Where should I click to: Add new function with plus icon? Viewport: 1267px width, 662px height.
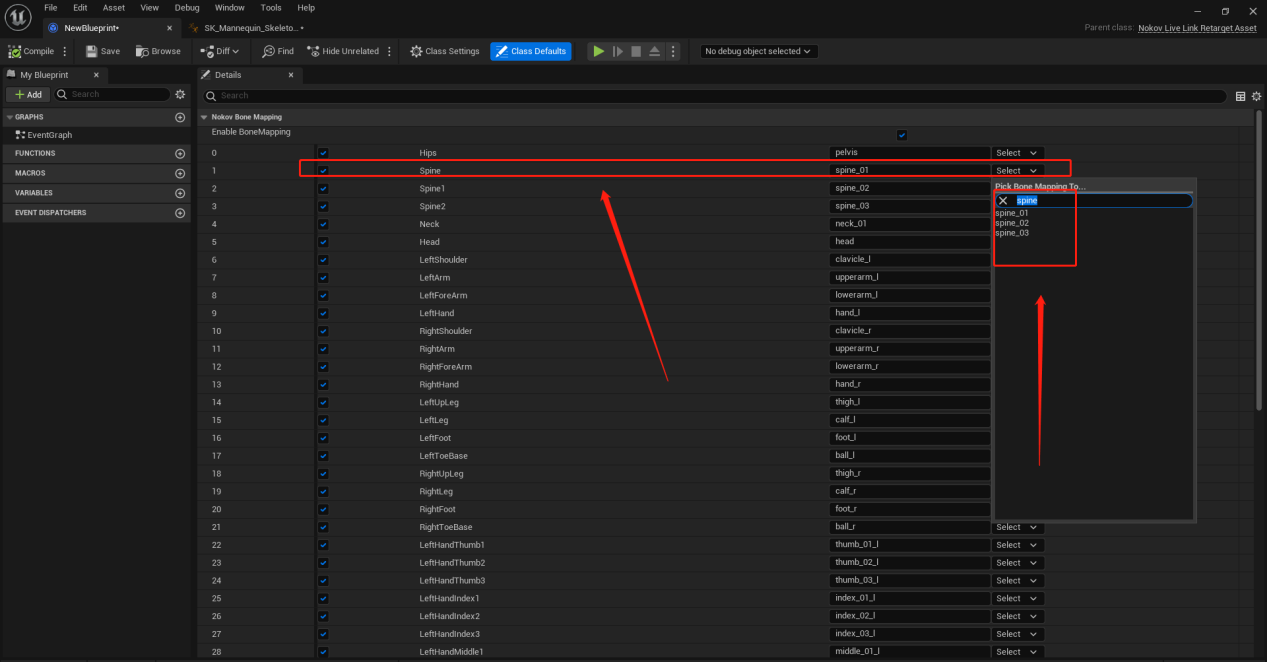pos(180,154)
